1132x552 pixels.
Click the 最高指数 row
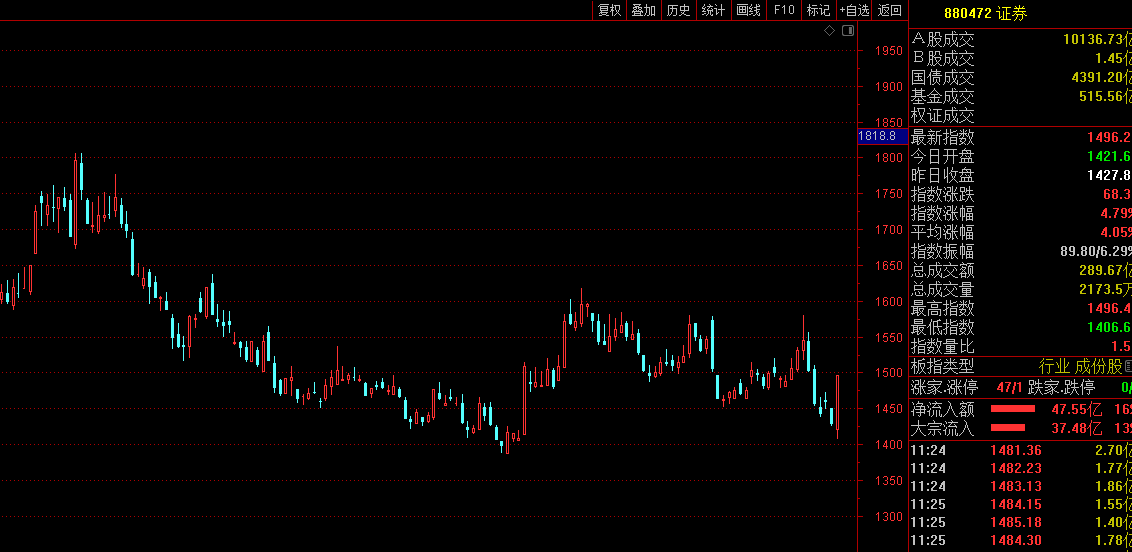pyautogui.click(x=1021, y=308)
